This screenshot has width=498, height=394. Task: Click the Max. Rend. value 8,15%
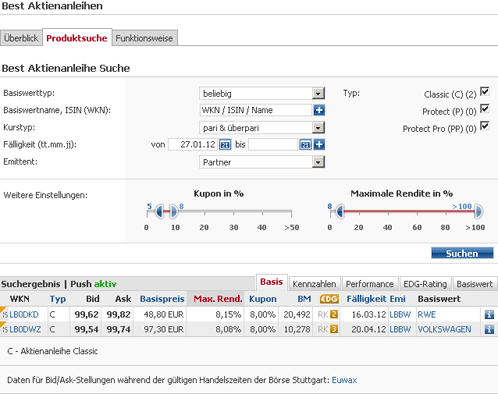coord(228,314)
